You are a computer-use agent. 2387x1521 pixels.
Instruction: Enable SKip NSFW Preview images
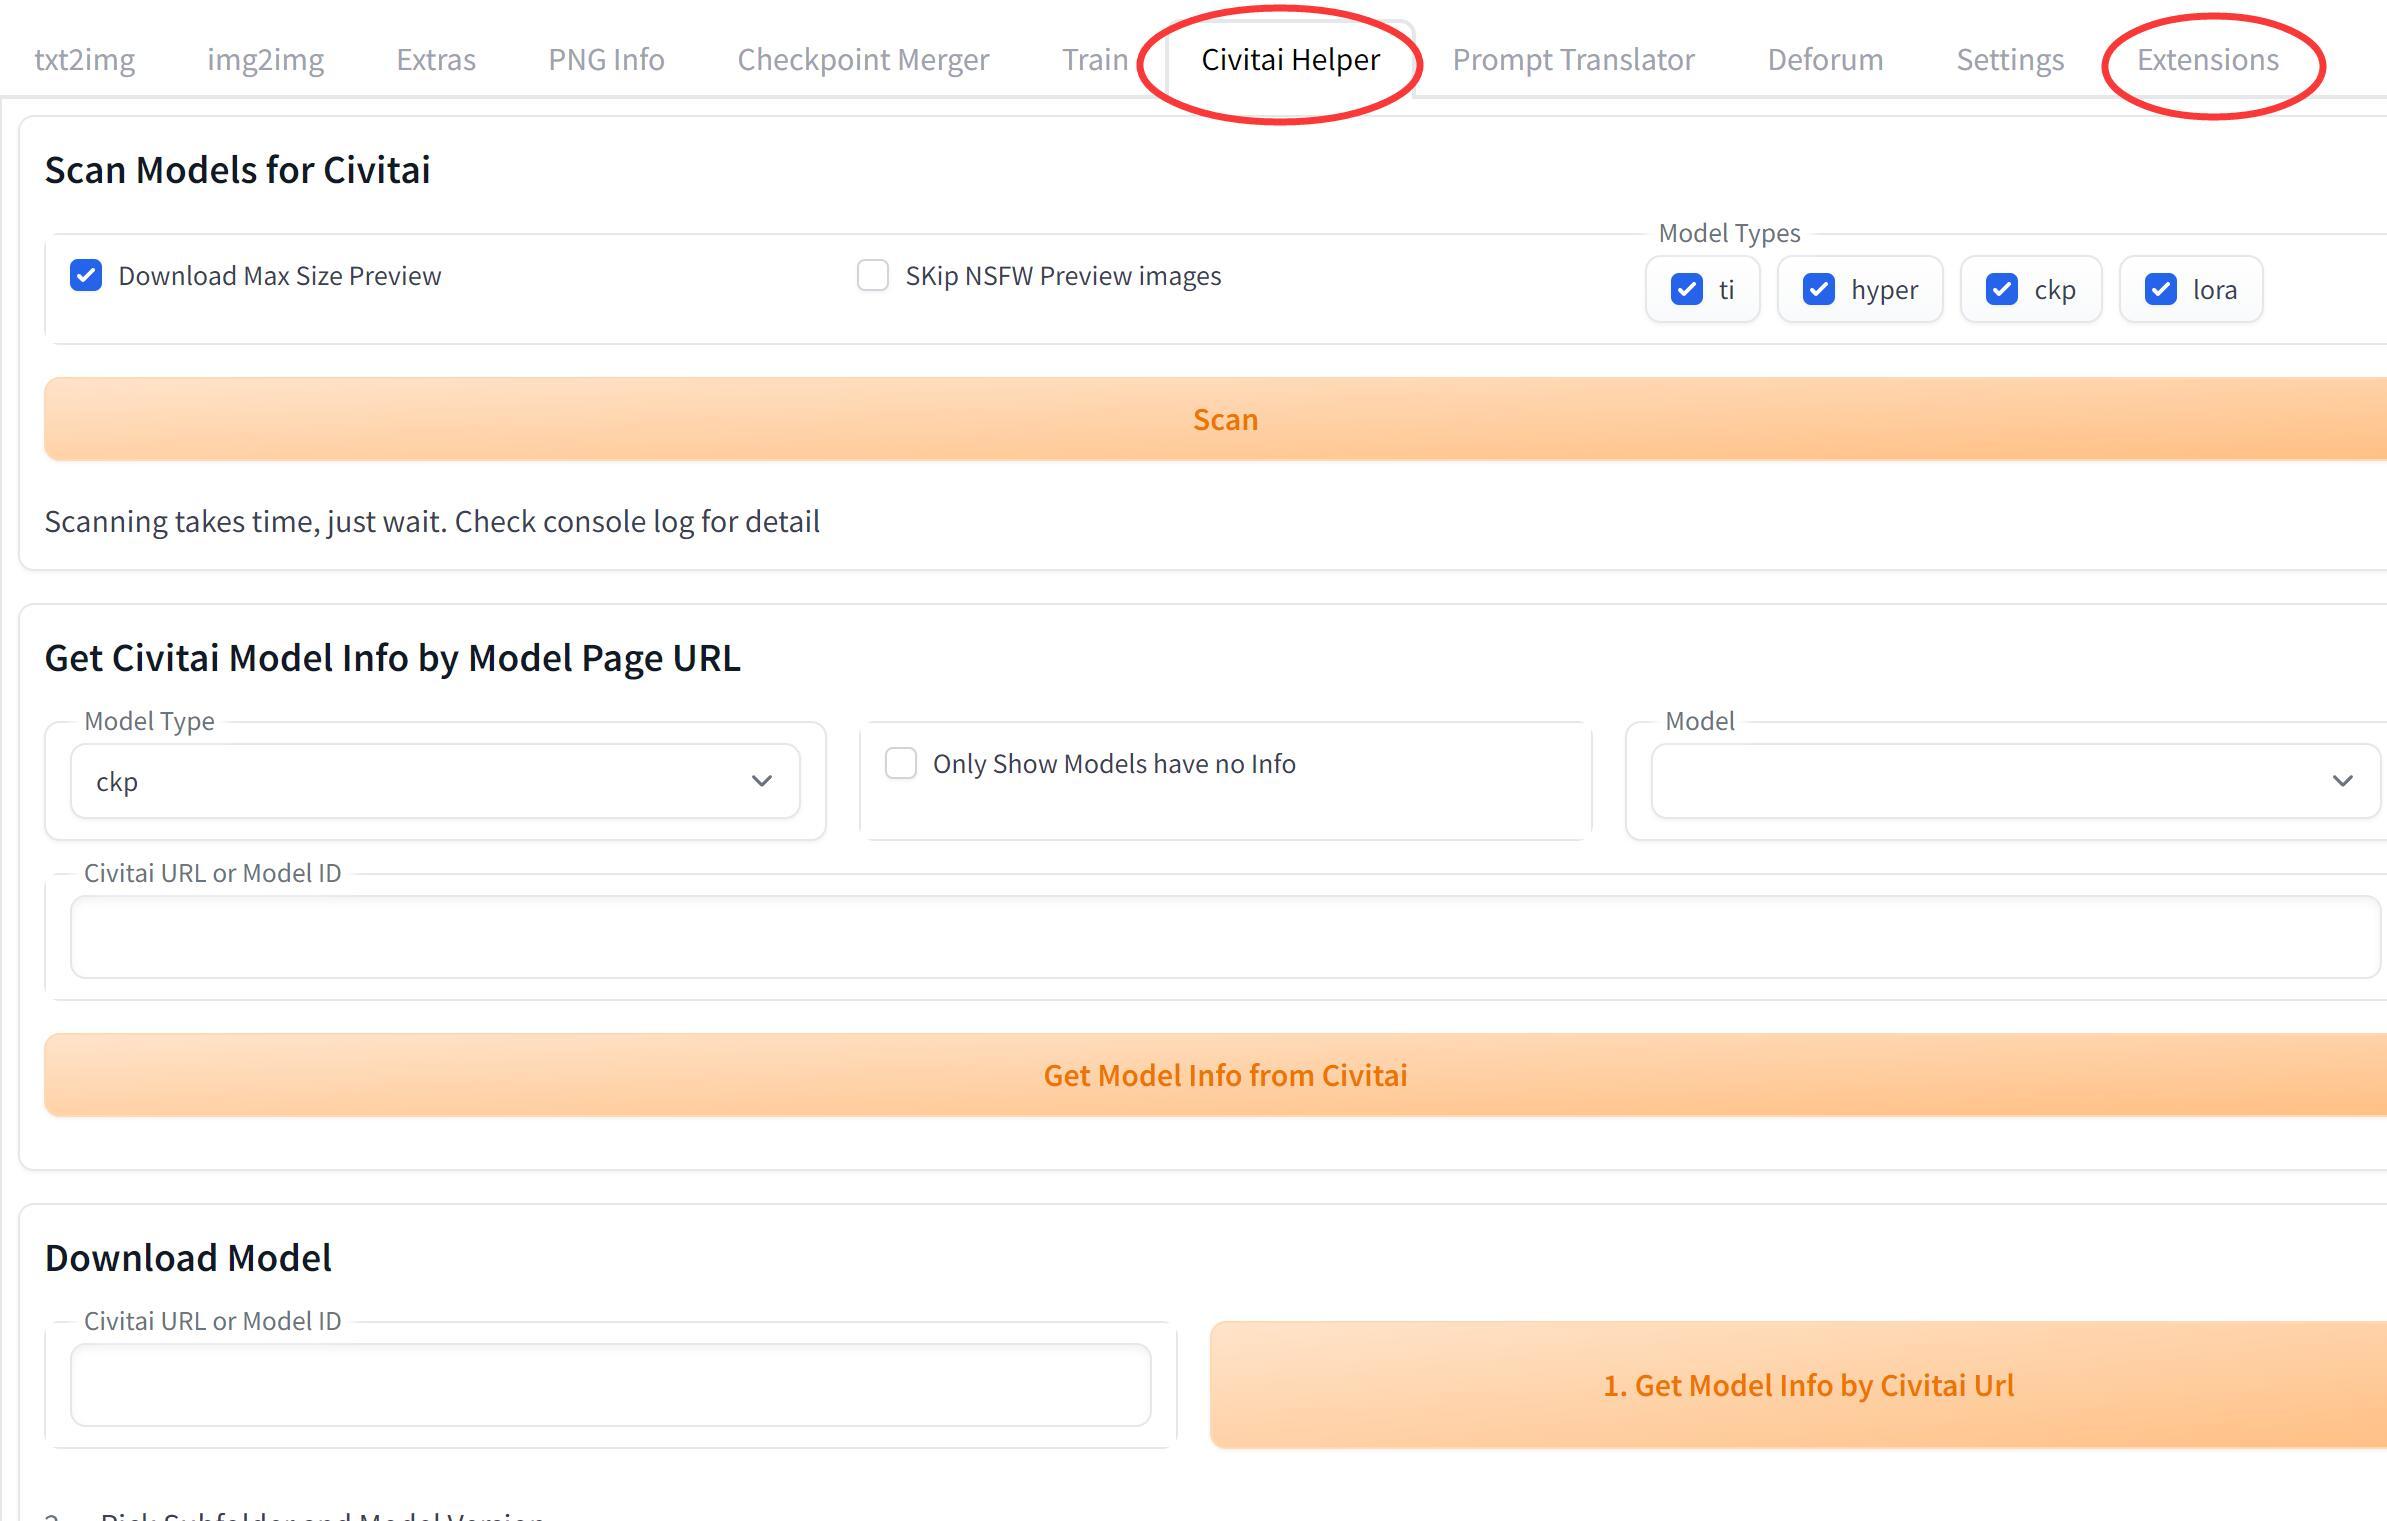[x=873, y=276]
